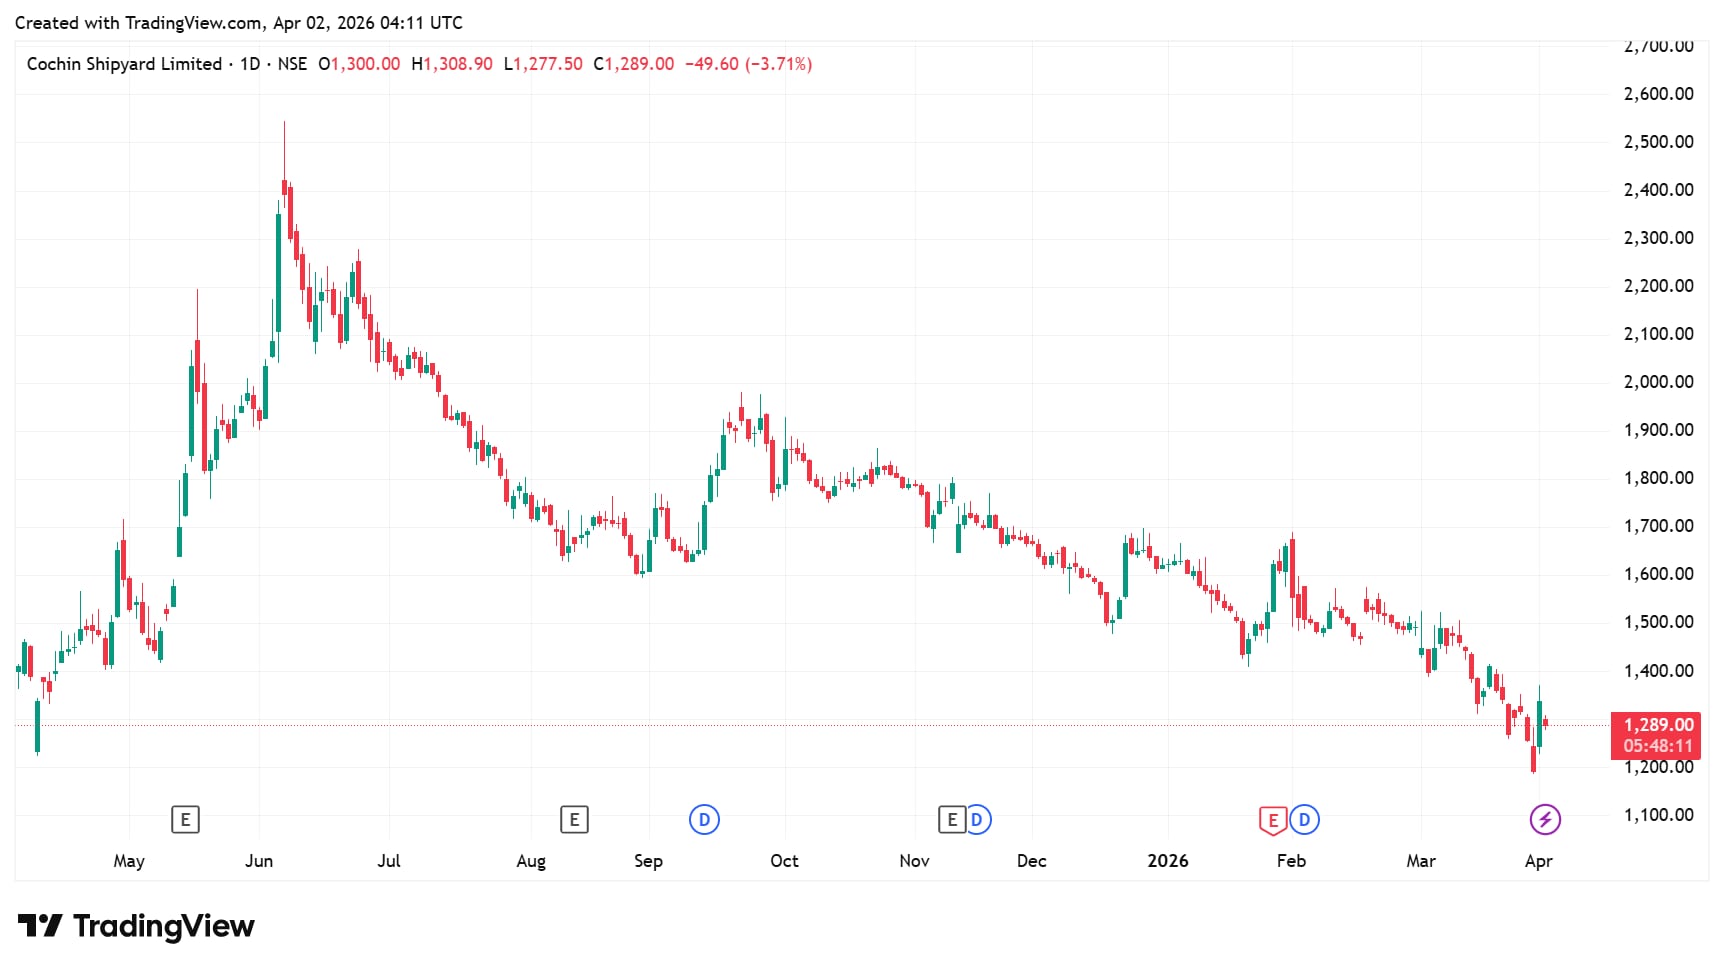
Task: Click the highest June peak candlestick
Action: [285, 185]
